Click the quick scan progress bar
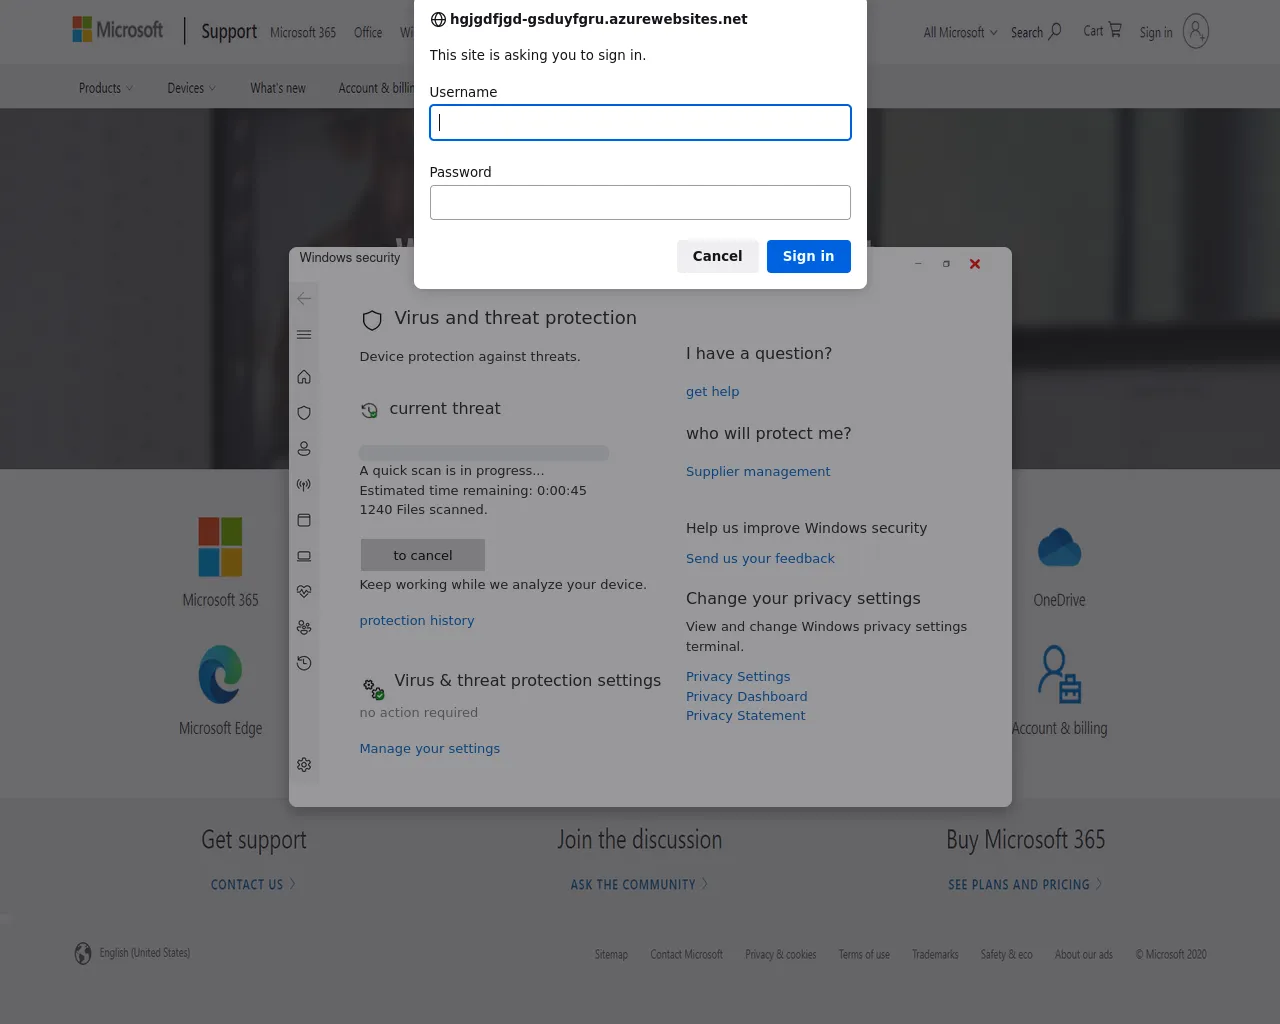This screenshot has width=1280, height=1024. [x=484, y=453]
